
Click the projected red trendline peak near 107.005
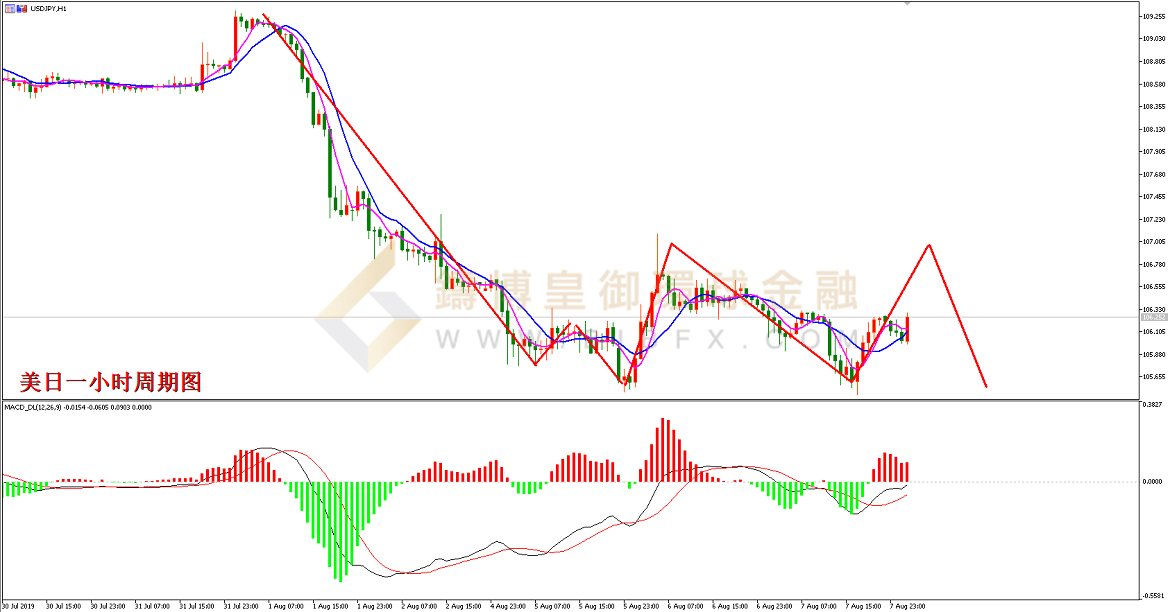pyautogui.click(x=930, y=244)
